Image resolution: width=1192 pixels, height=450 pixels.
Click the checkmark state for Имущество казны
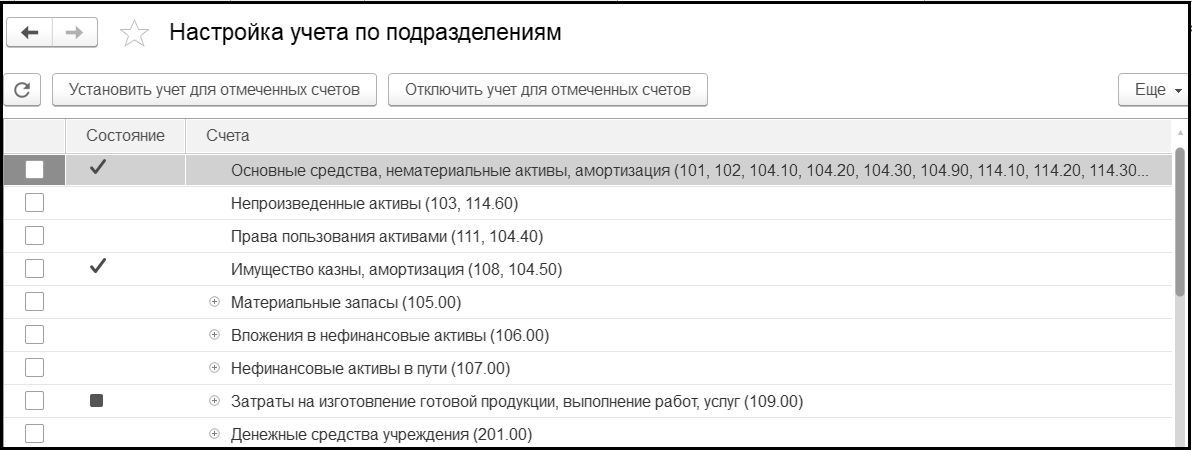97,267
